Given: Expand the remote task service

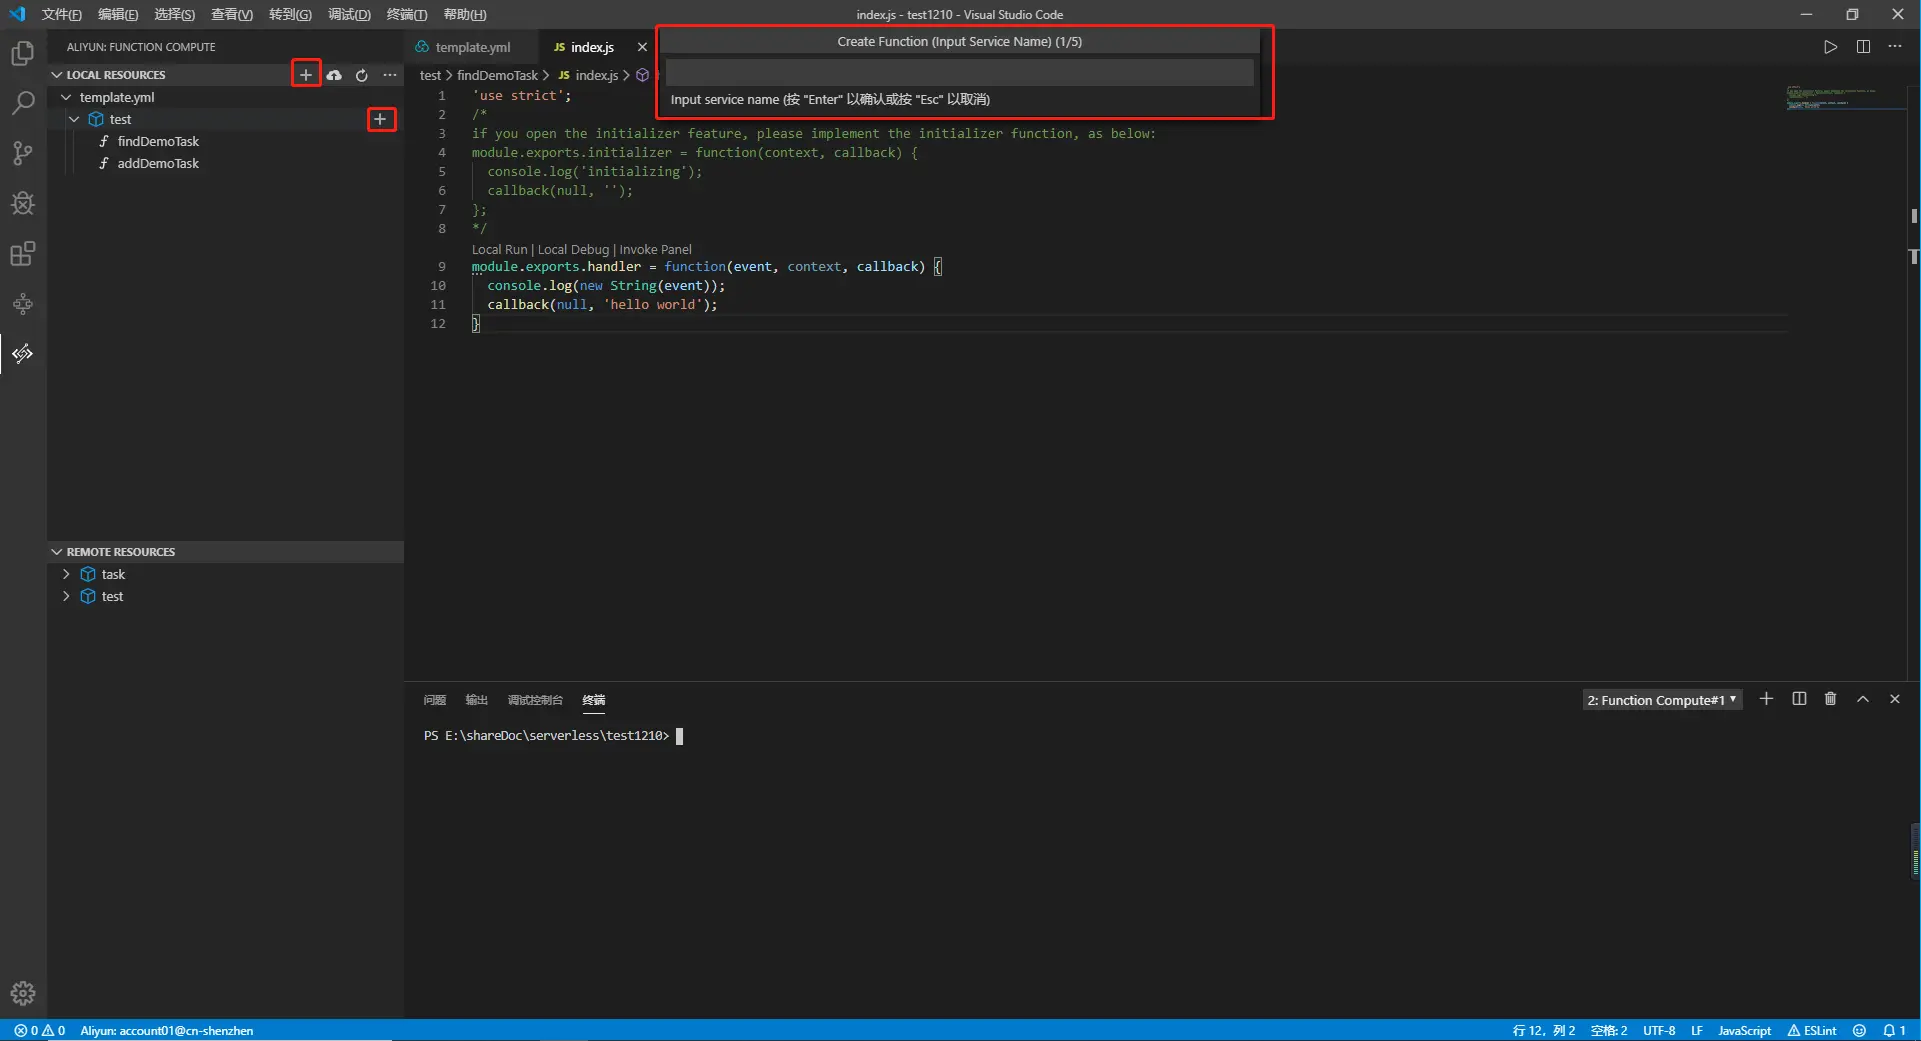Looking at the screenshot, I should [x=66, y=574].
